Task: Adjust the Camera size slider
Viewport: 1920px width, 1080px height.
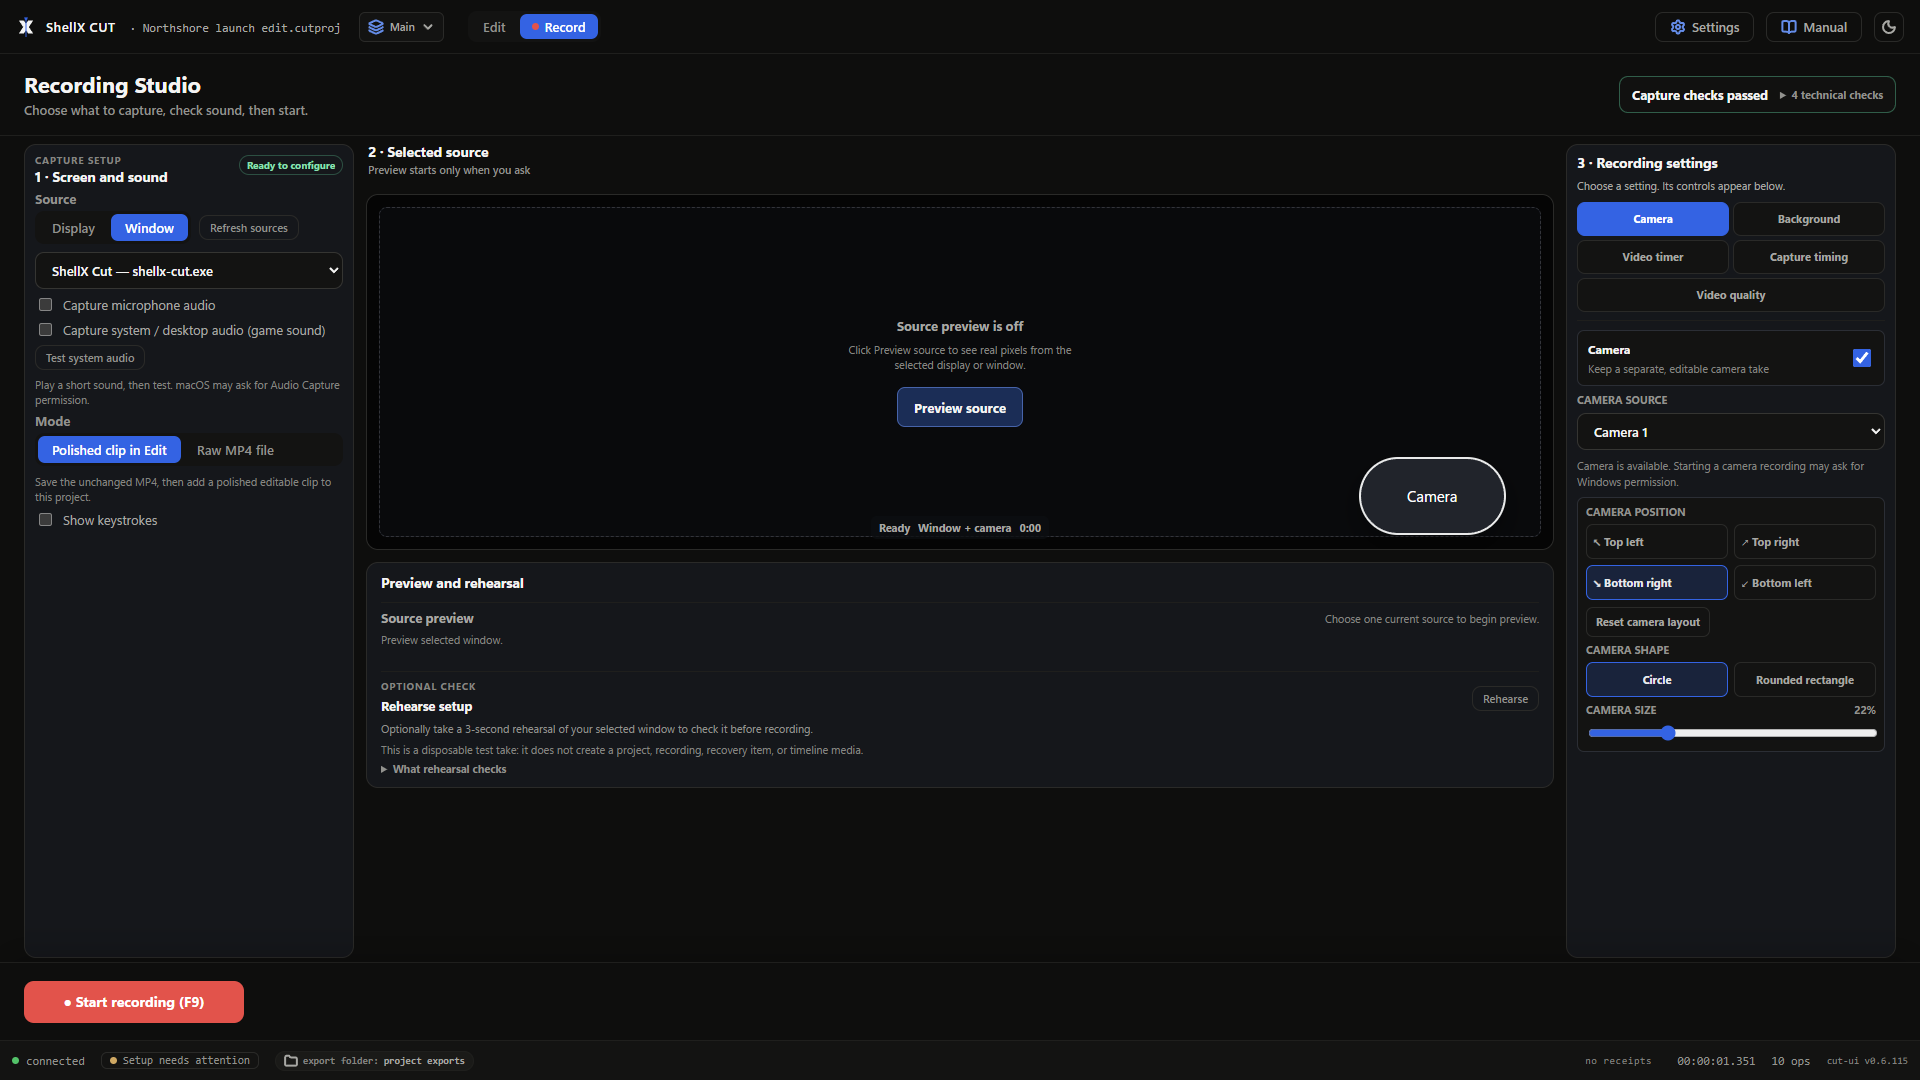Action: [1732, 733]
